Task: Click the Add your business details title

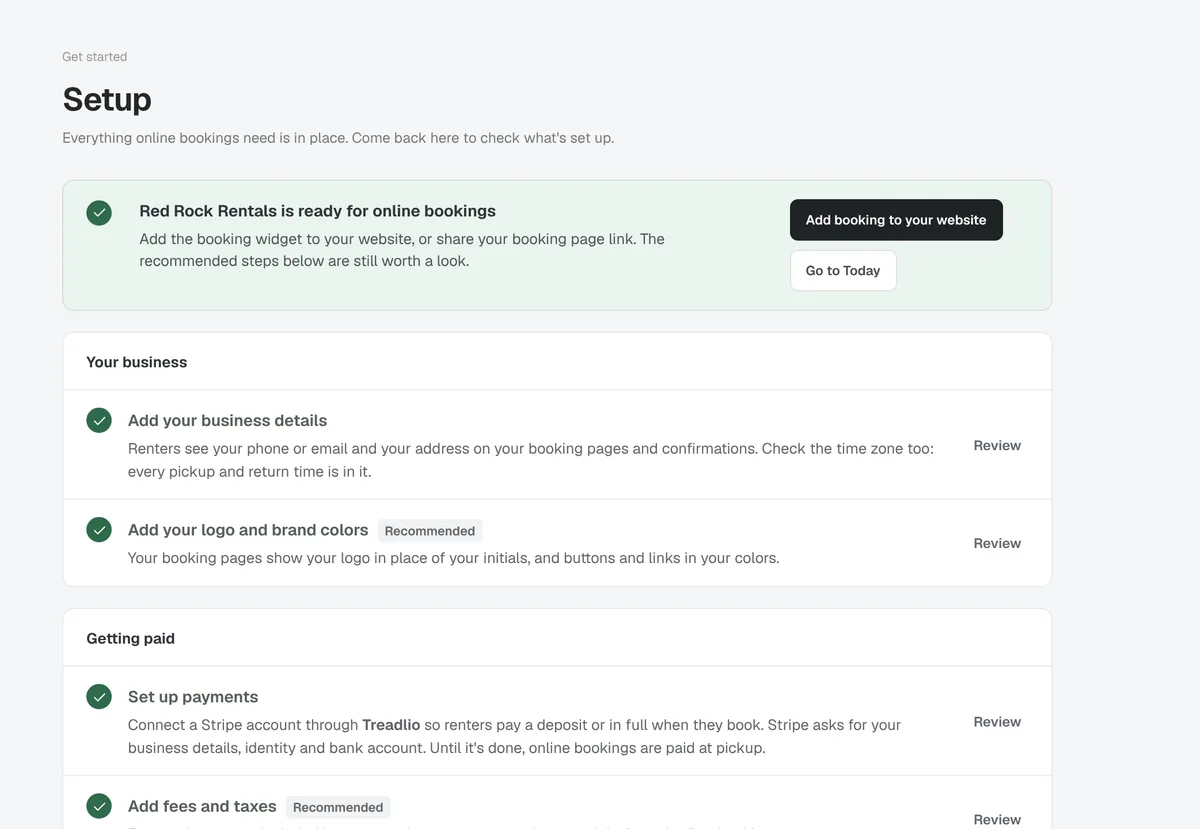Action: point(228,421)
